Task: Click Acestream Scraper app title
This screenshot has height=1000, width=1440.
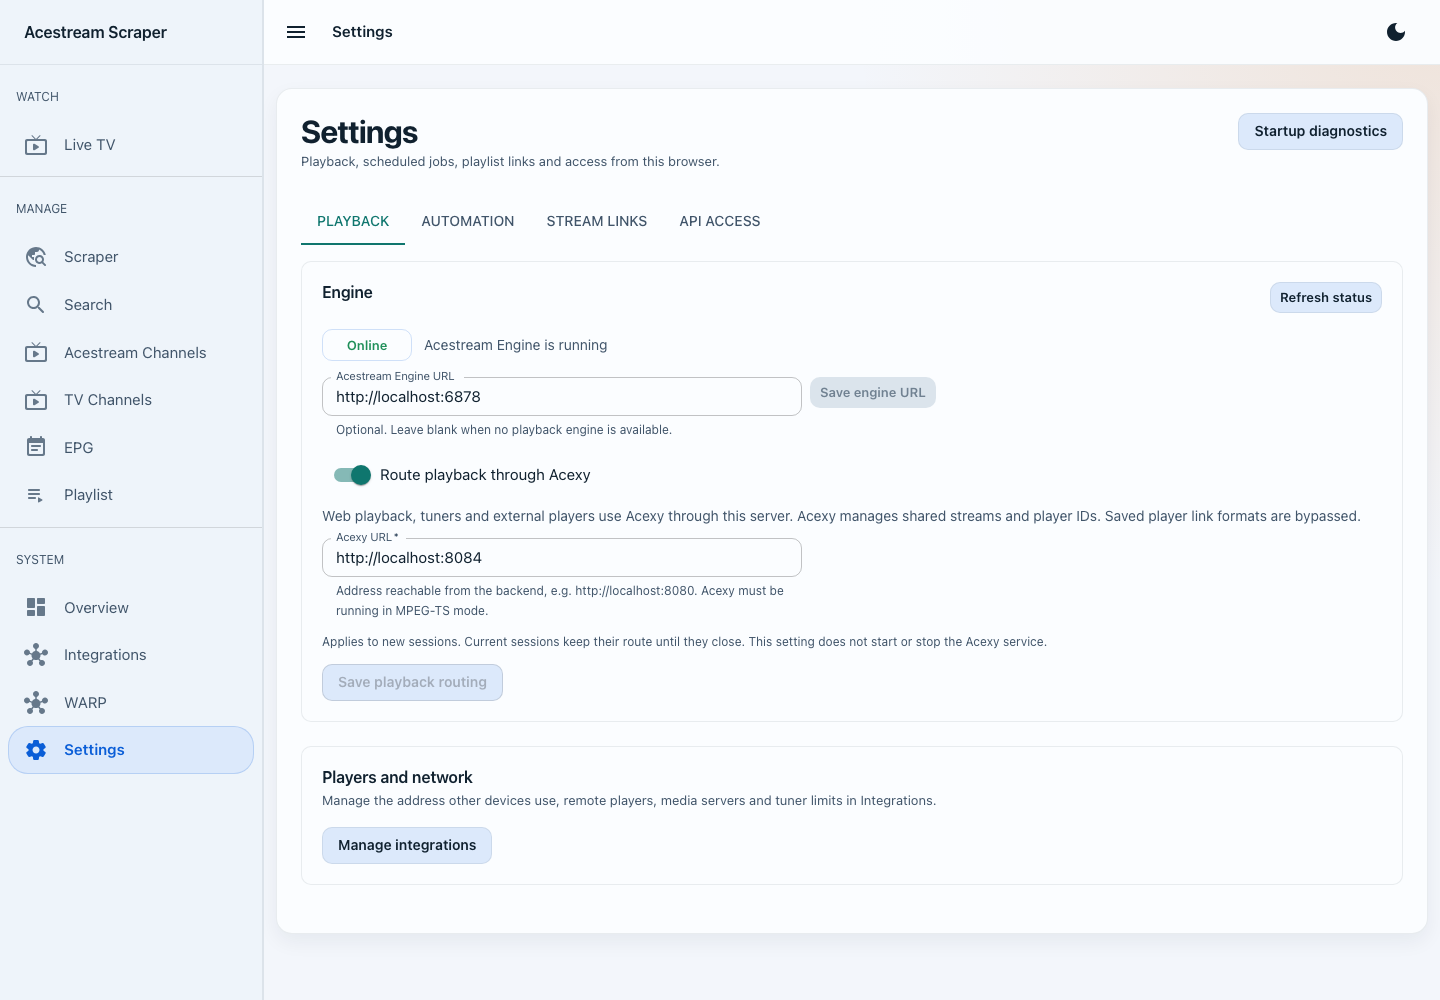Action: 95,32
